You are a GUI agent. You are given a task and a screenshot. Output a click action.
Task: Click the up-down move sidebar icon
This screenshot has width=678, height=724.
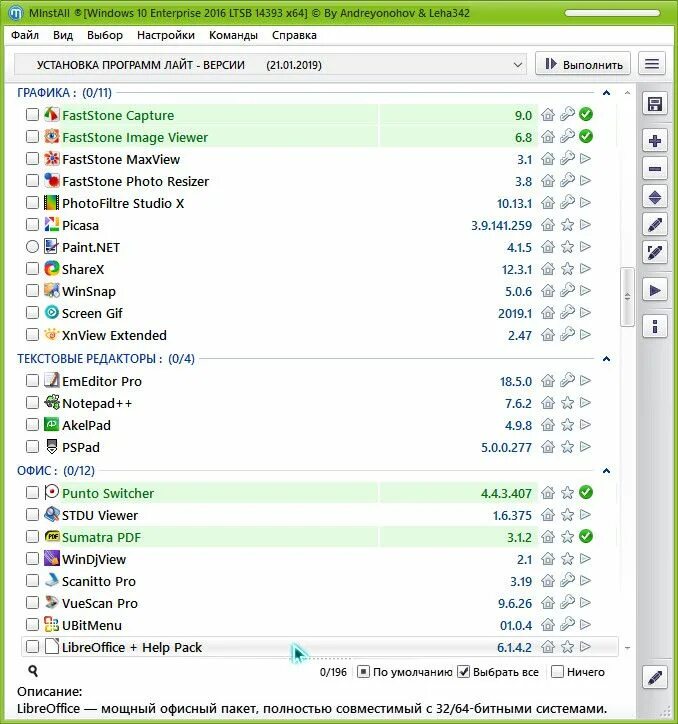coord(654,197)
